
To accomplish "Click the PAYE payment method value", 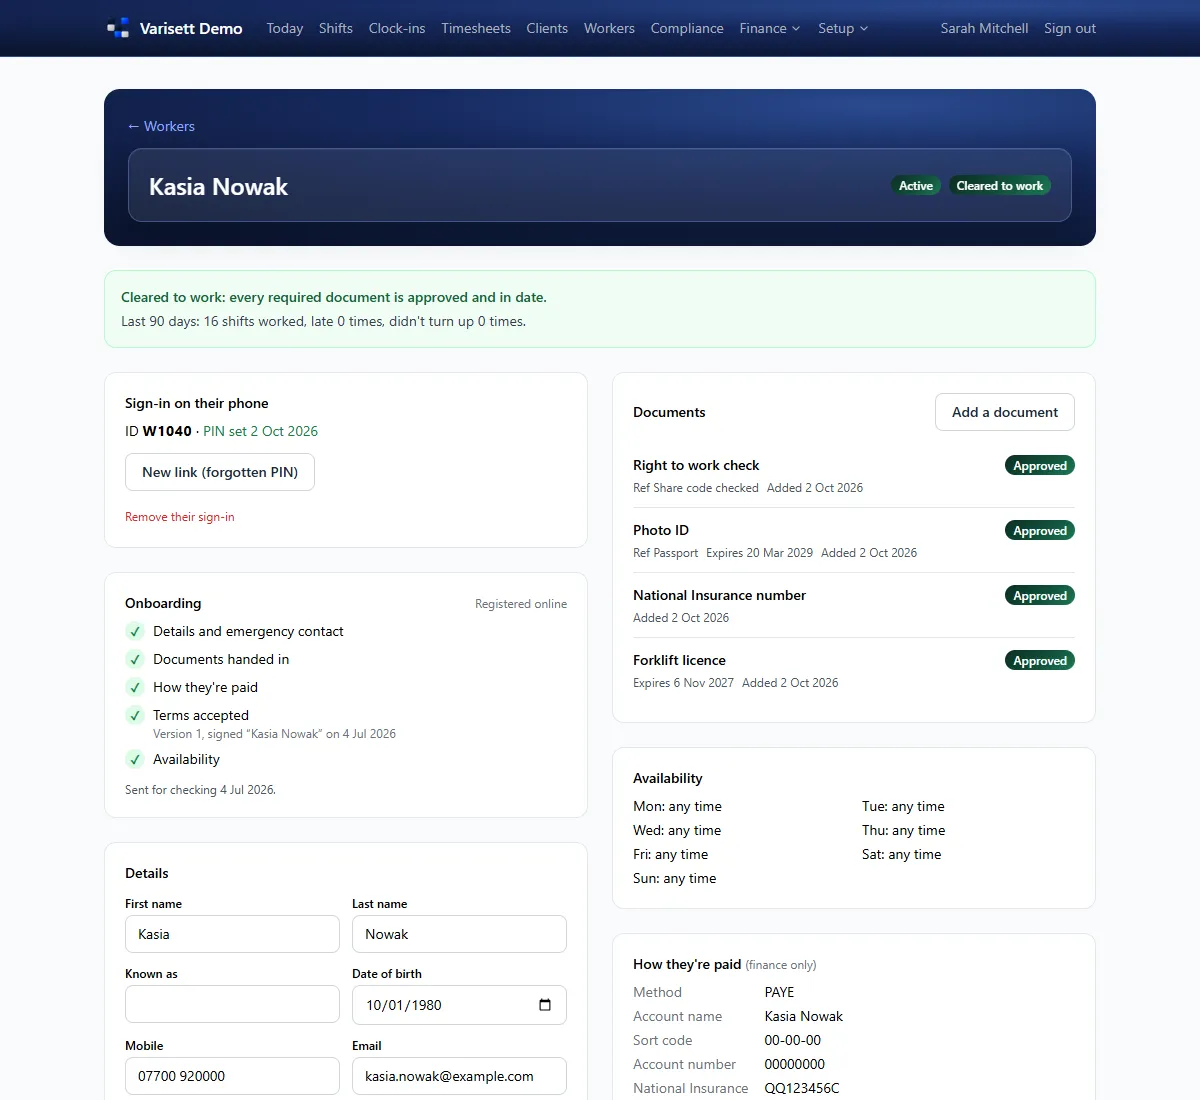I will (x=779, y=992).
